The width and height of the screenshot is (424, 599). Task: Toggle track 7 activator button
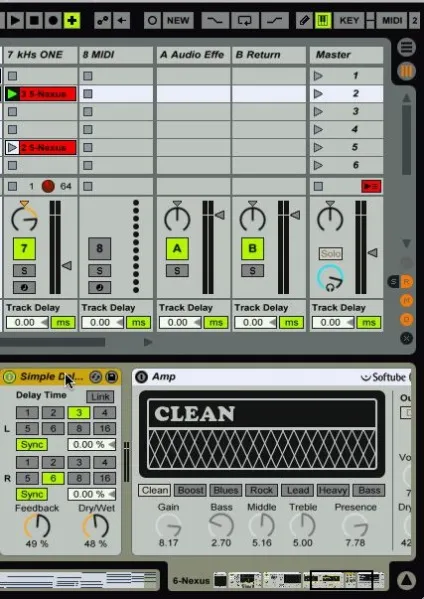coord(24,248)
